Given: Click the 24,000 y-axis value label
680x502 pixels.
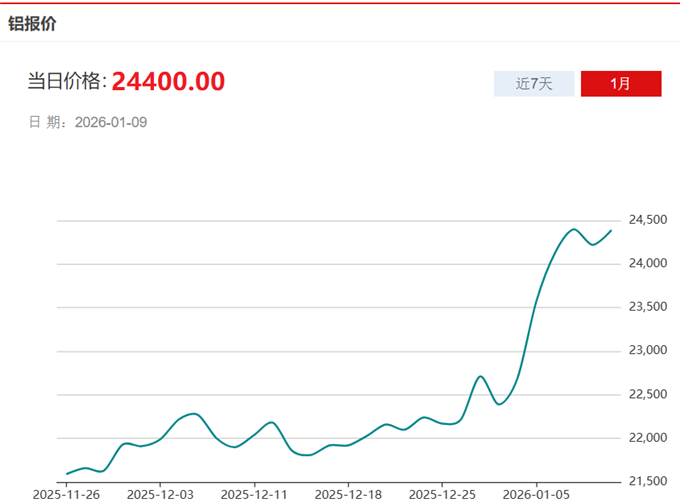Looking at the screenshot, I should coord(649,264).
